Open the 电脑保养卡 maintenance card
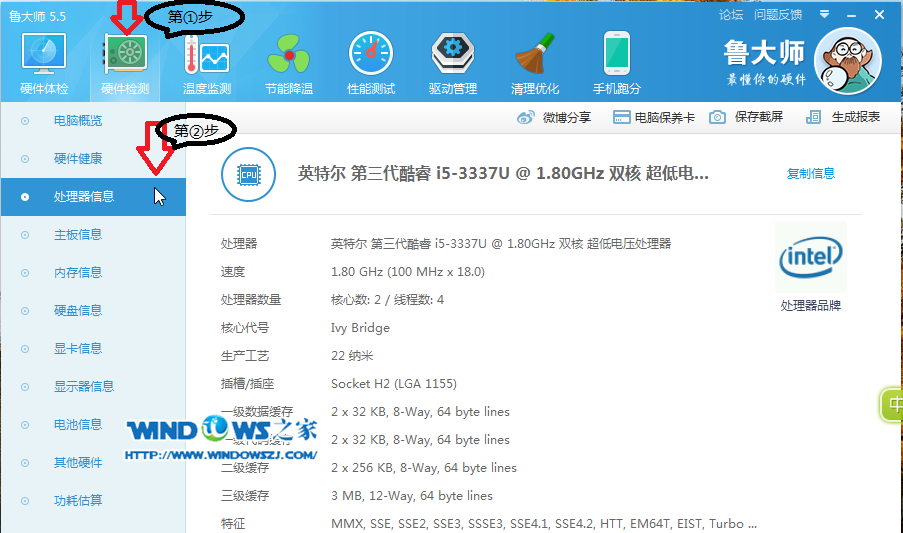Screen dimensions: 903x533 654,117
